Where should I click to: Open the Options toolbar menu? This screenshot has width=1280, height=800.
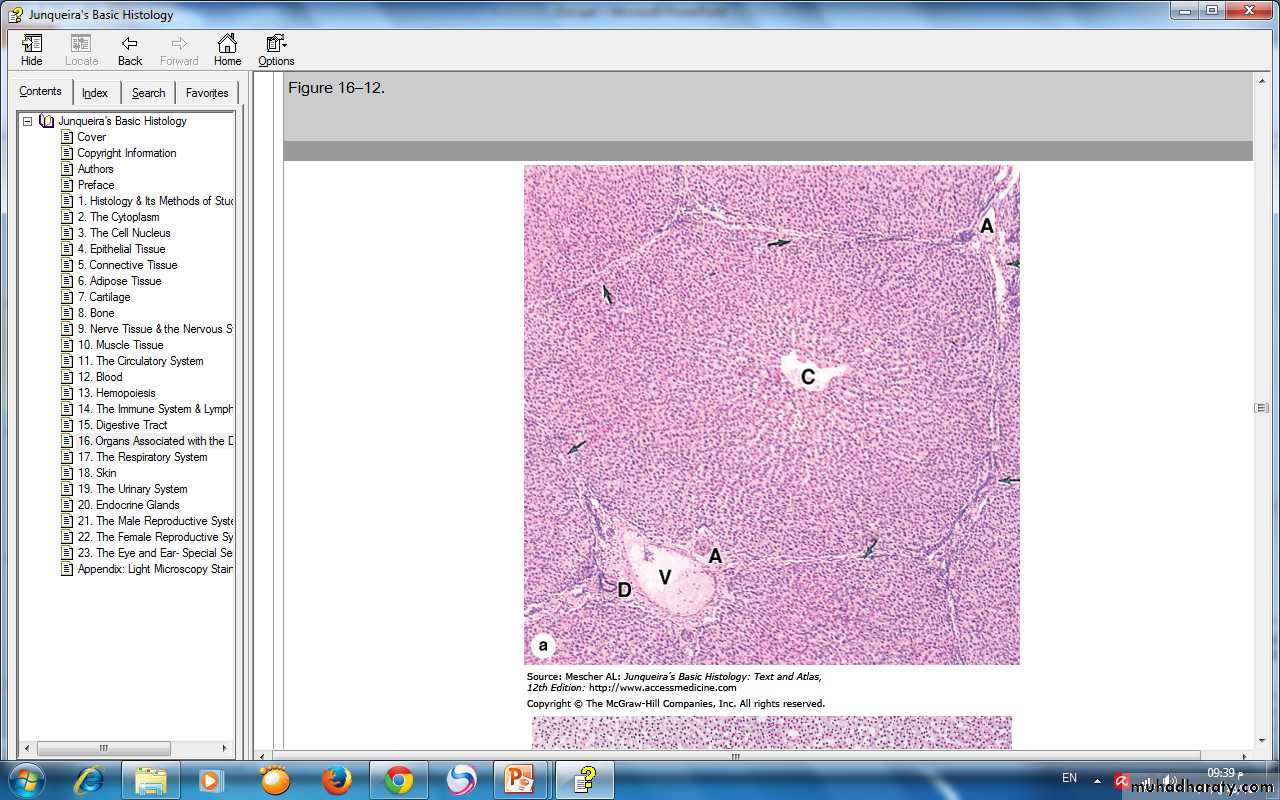(276, 50)
